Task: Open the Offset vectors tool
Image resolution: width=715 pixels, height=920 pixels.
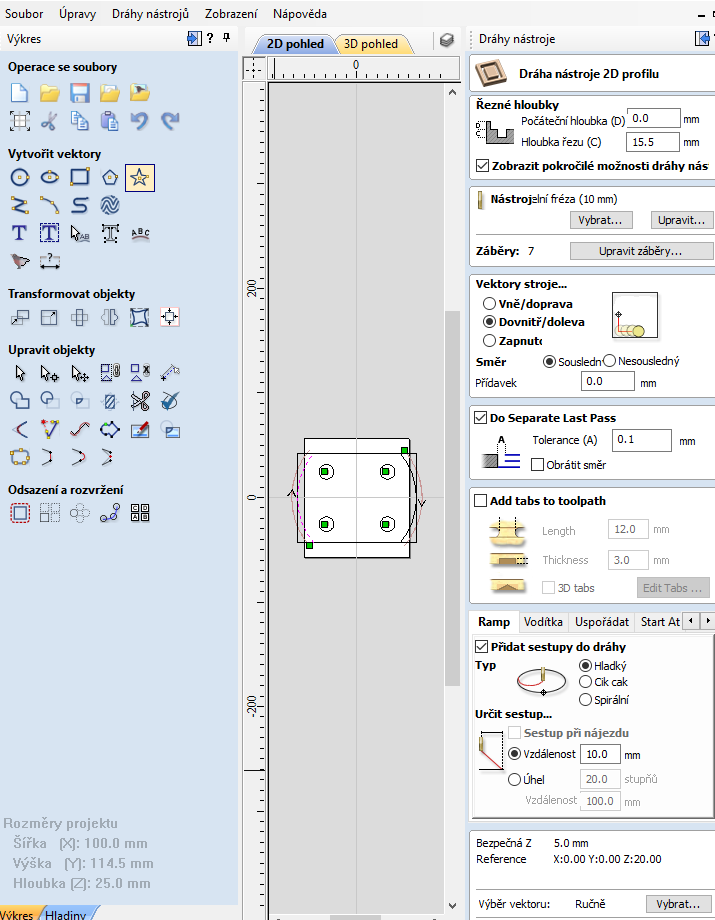Action: pos(19,513)
